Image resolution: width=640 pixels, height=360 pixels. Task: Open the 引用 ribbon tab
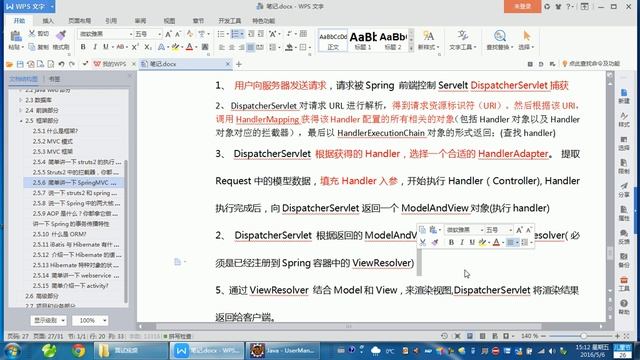click(111, 20)
